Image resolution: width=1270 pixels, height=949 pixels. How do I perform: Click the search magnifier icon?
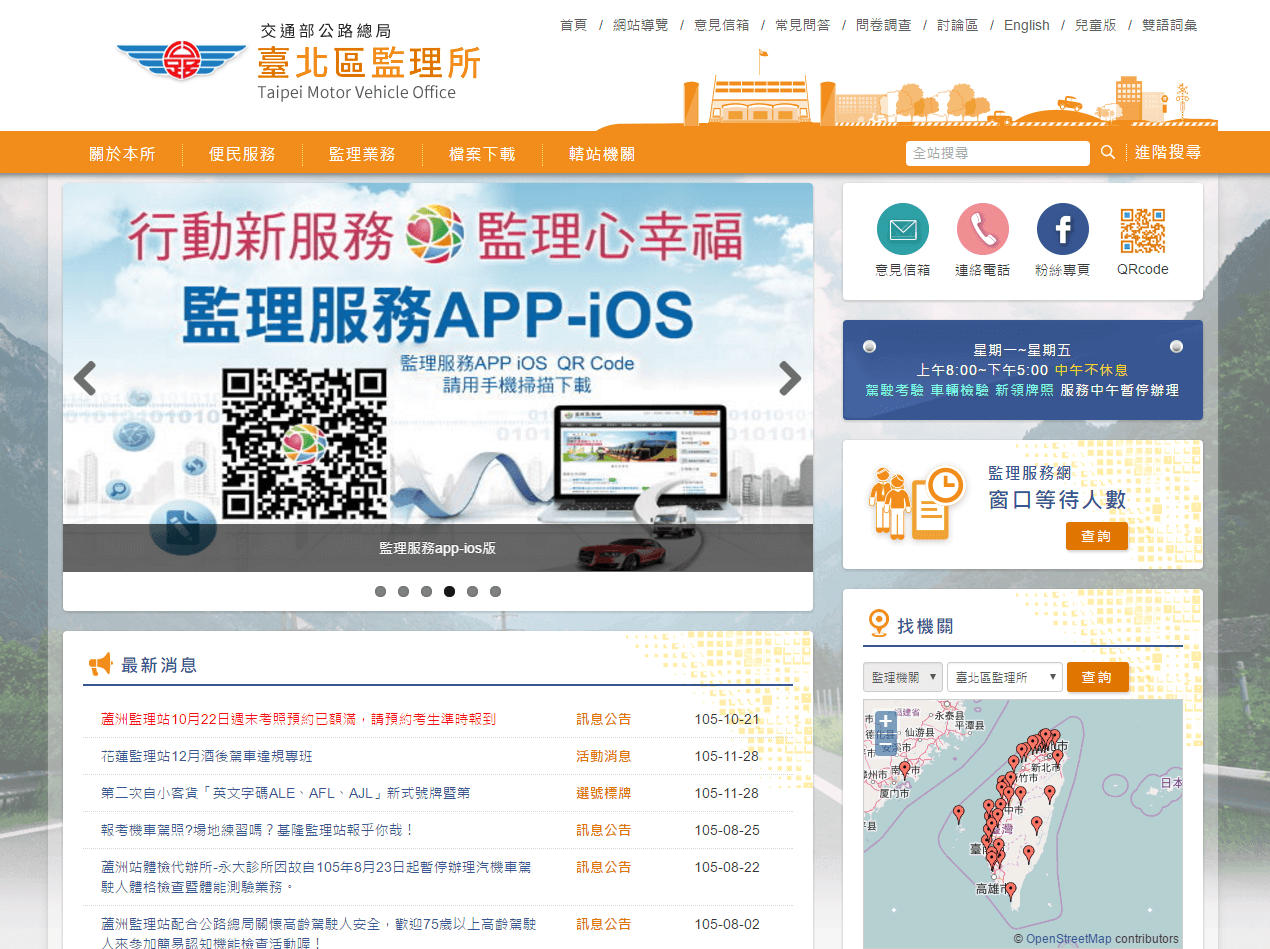coord(1108,152)
